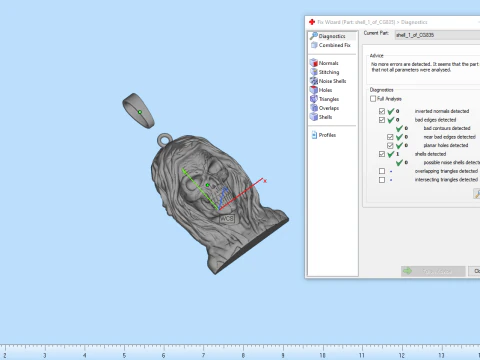Uncheck shells detected checkbox
480x360 pixels.
pos(382,154)
